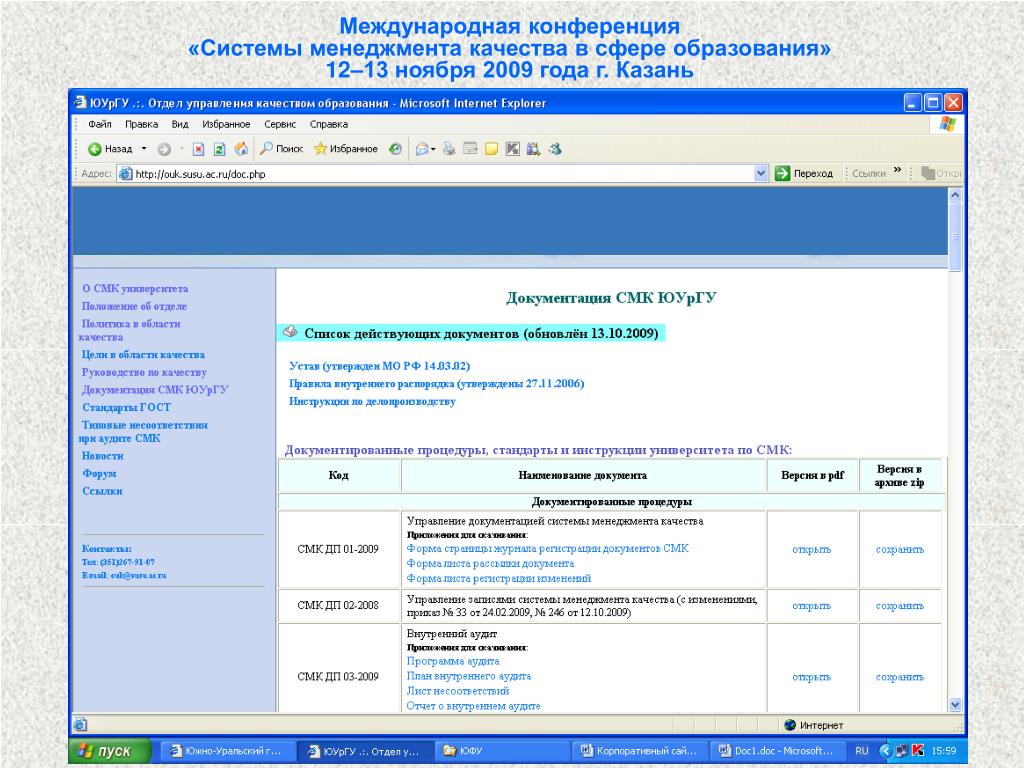Click the Назад back button
This screenshot has height=768, width=1024.
(x=110, y=149)
